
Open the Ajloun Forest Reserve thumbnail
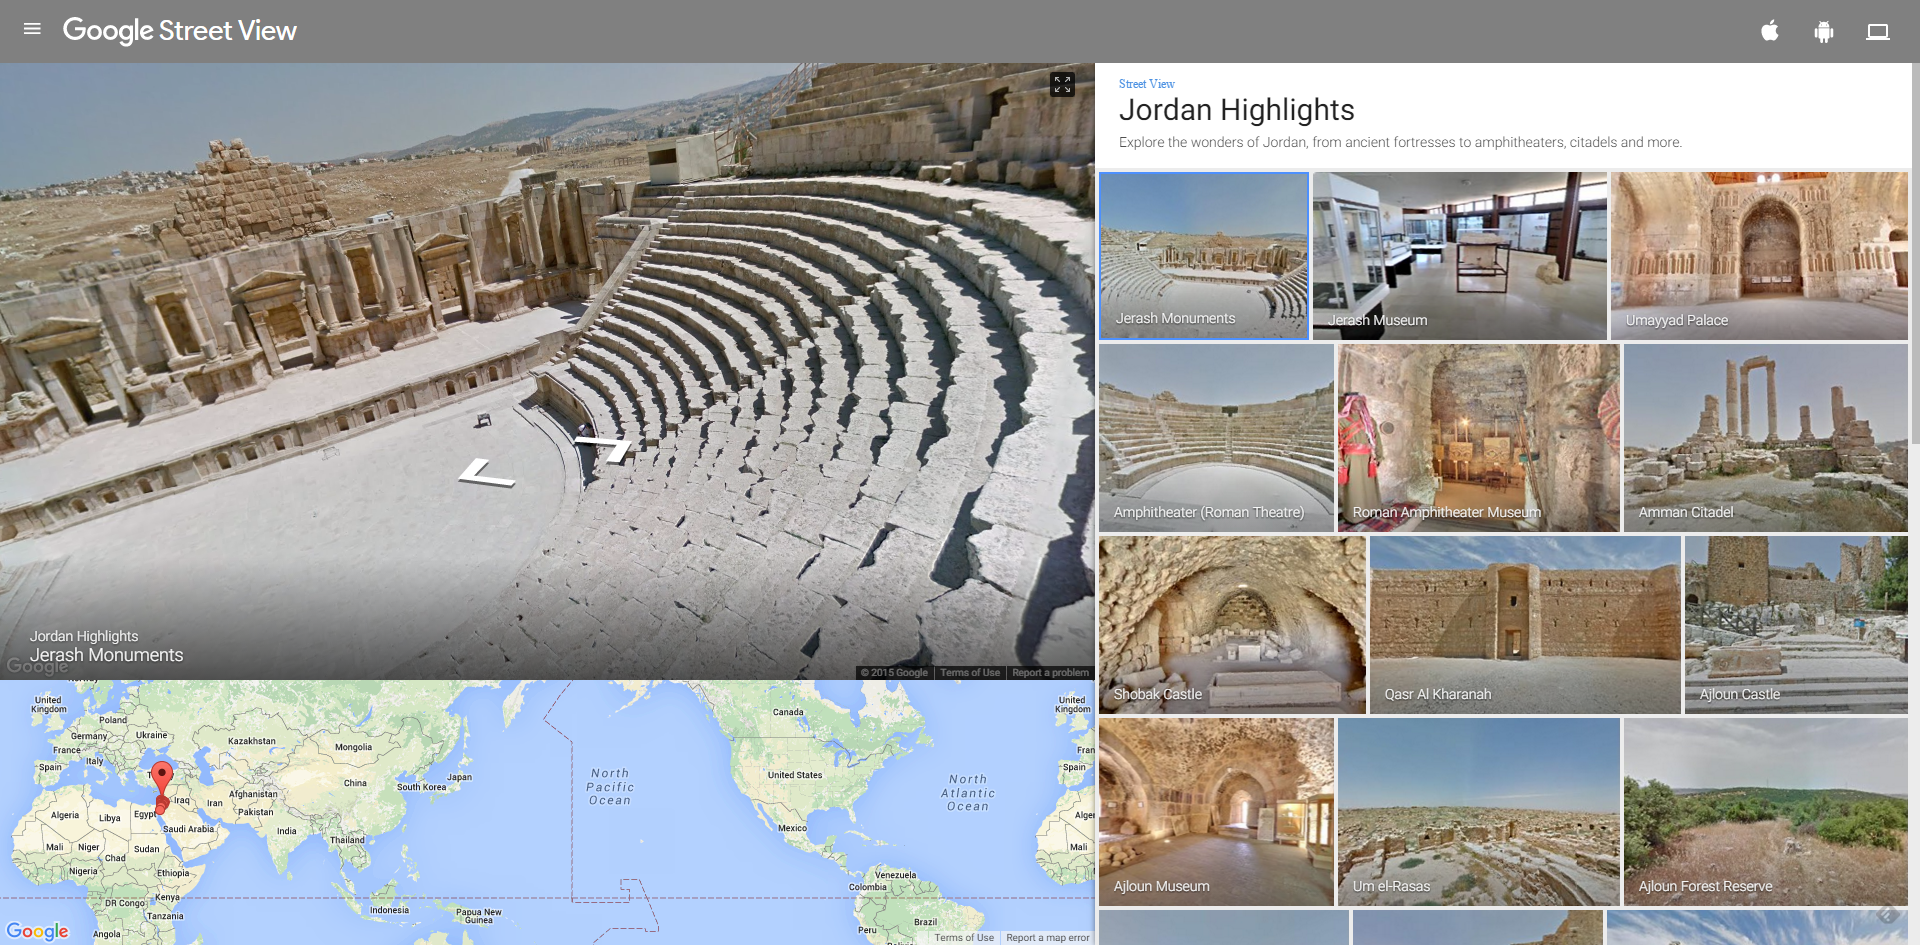1765,812
